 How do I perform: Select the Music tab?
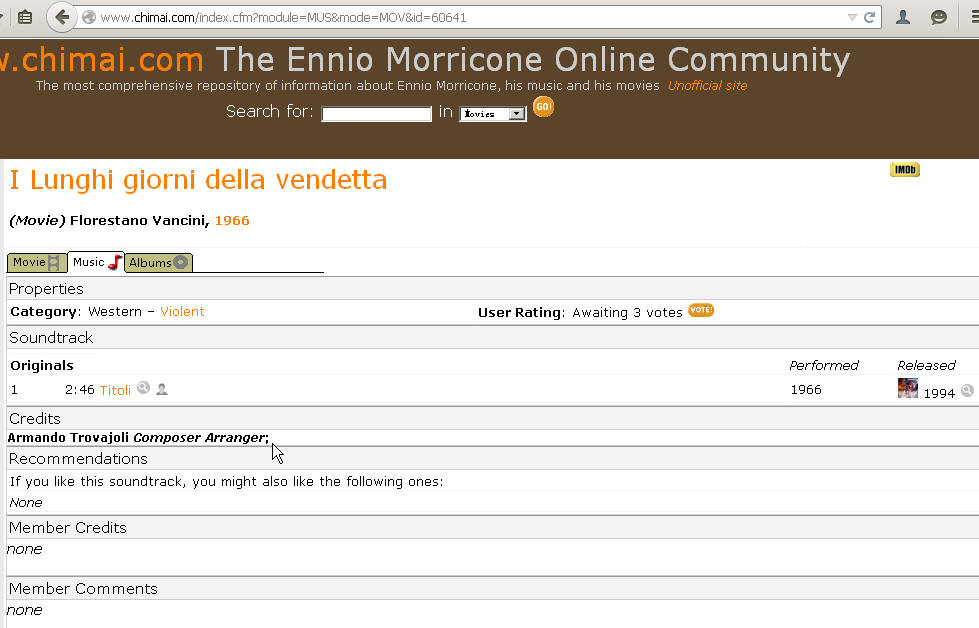(96, 262)
